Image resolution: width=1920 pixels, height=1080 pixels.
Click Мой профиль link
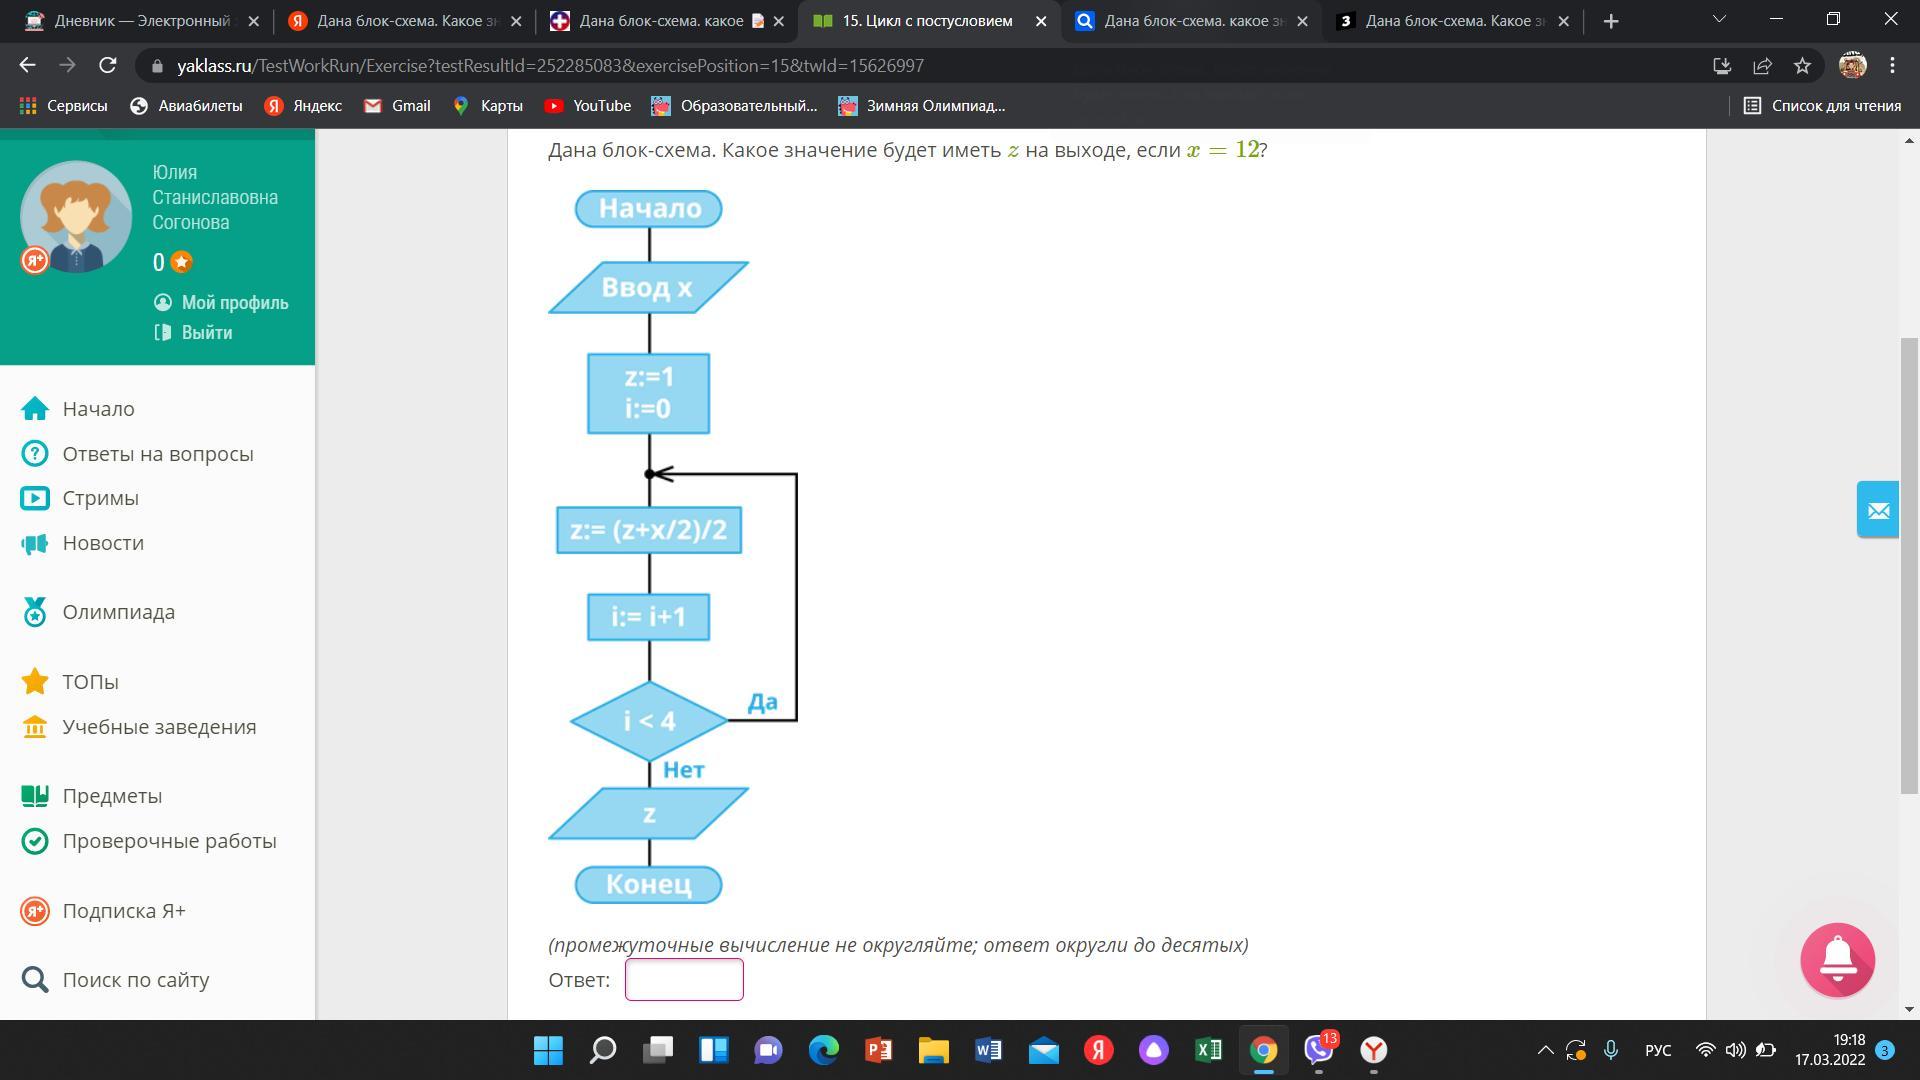click(234, 303)
